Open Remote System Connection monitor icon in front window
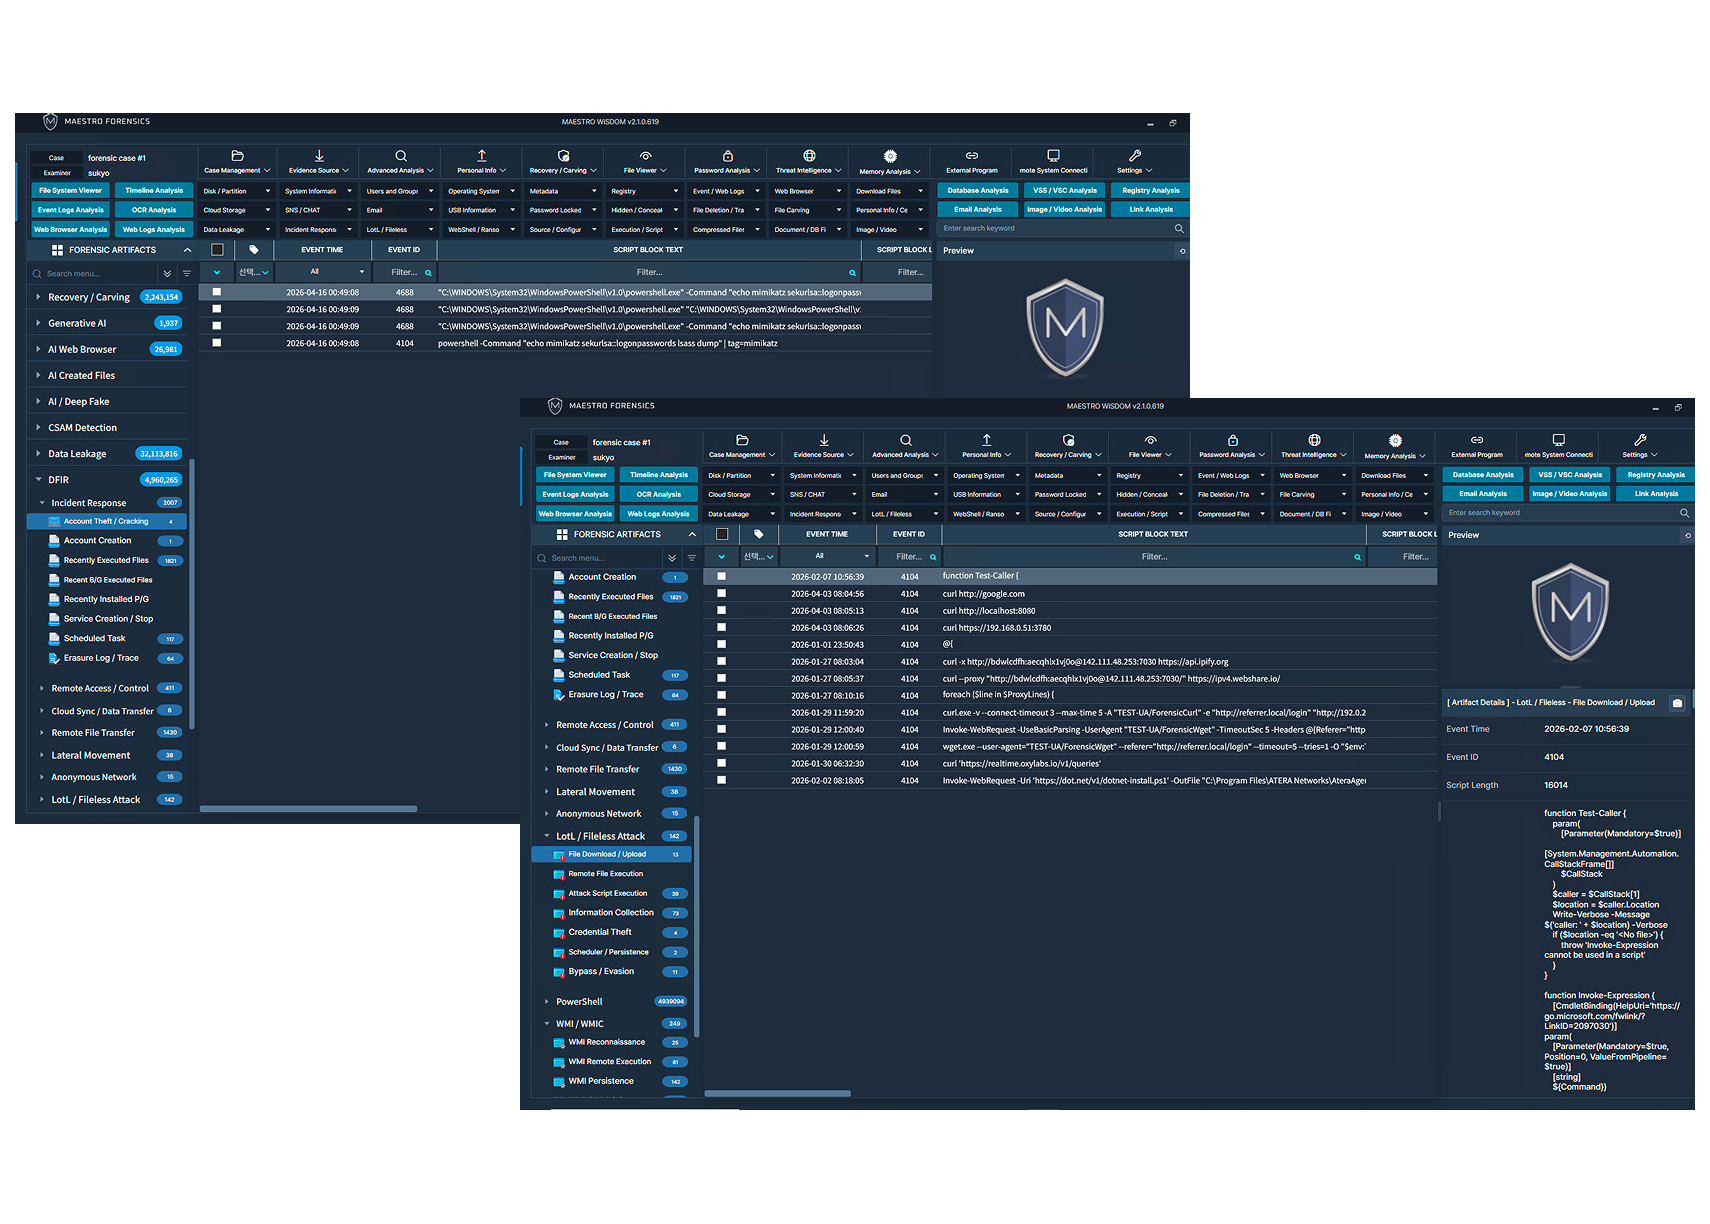This screenshot has width=1710, height=1224. point(1558,440)
